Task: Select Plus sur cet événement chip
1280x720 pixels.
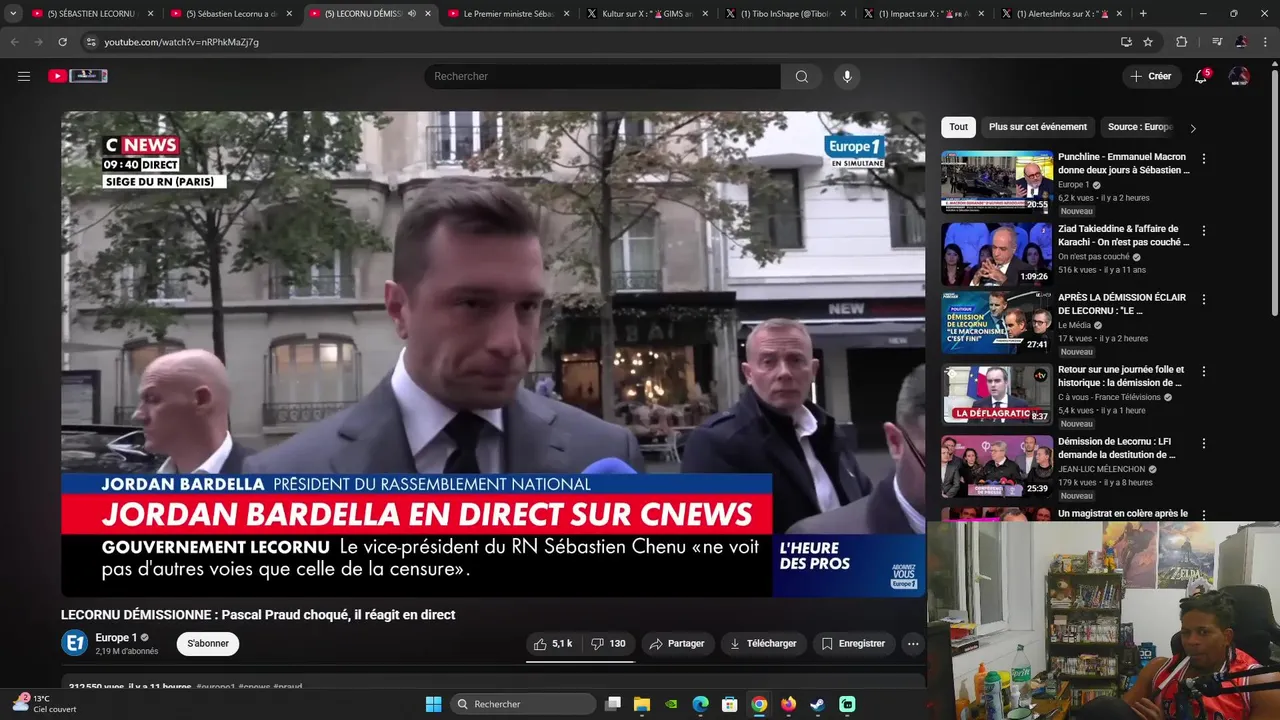Action: [x=1038, y=127]
